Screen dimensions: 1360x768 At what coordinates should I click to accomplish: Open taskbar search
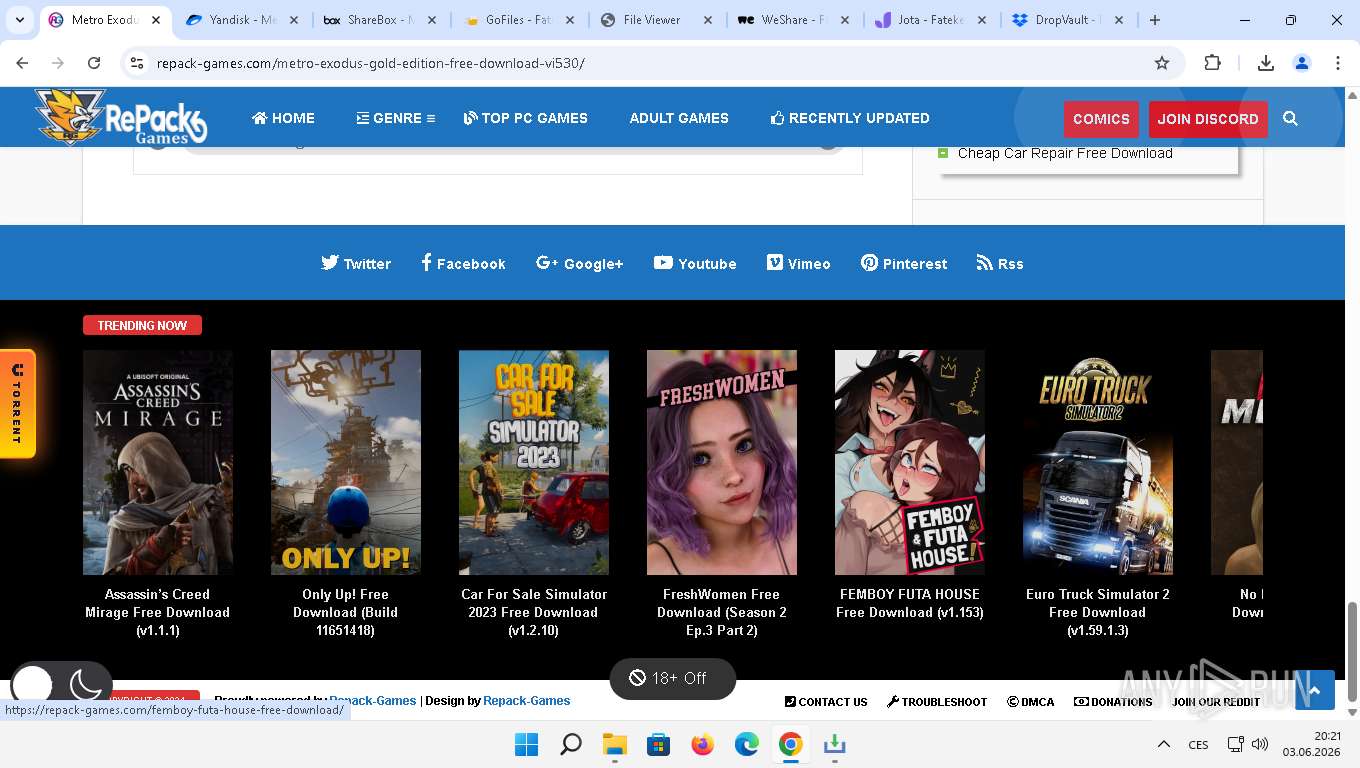(571, 745)
